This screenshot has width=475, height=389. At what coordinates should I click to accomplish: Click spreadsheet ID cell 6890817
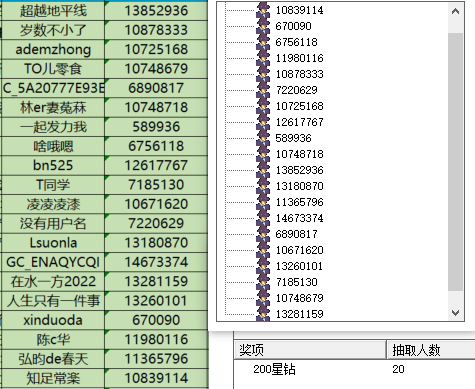tap(156, 88)
